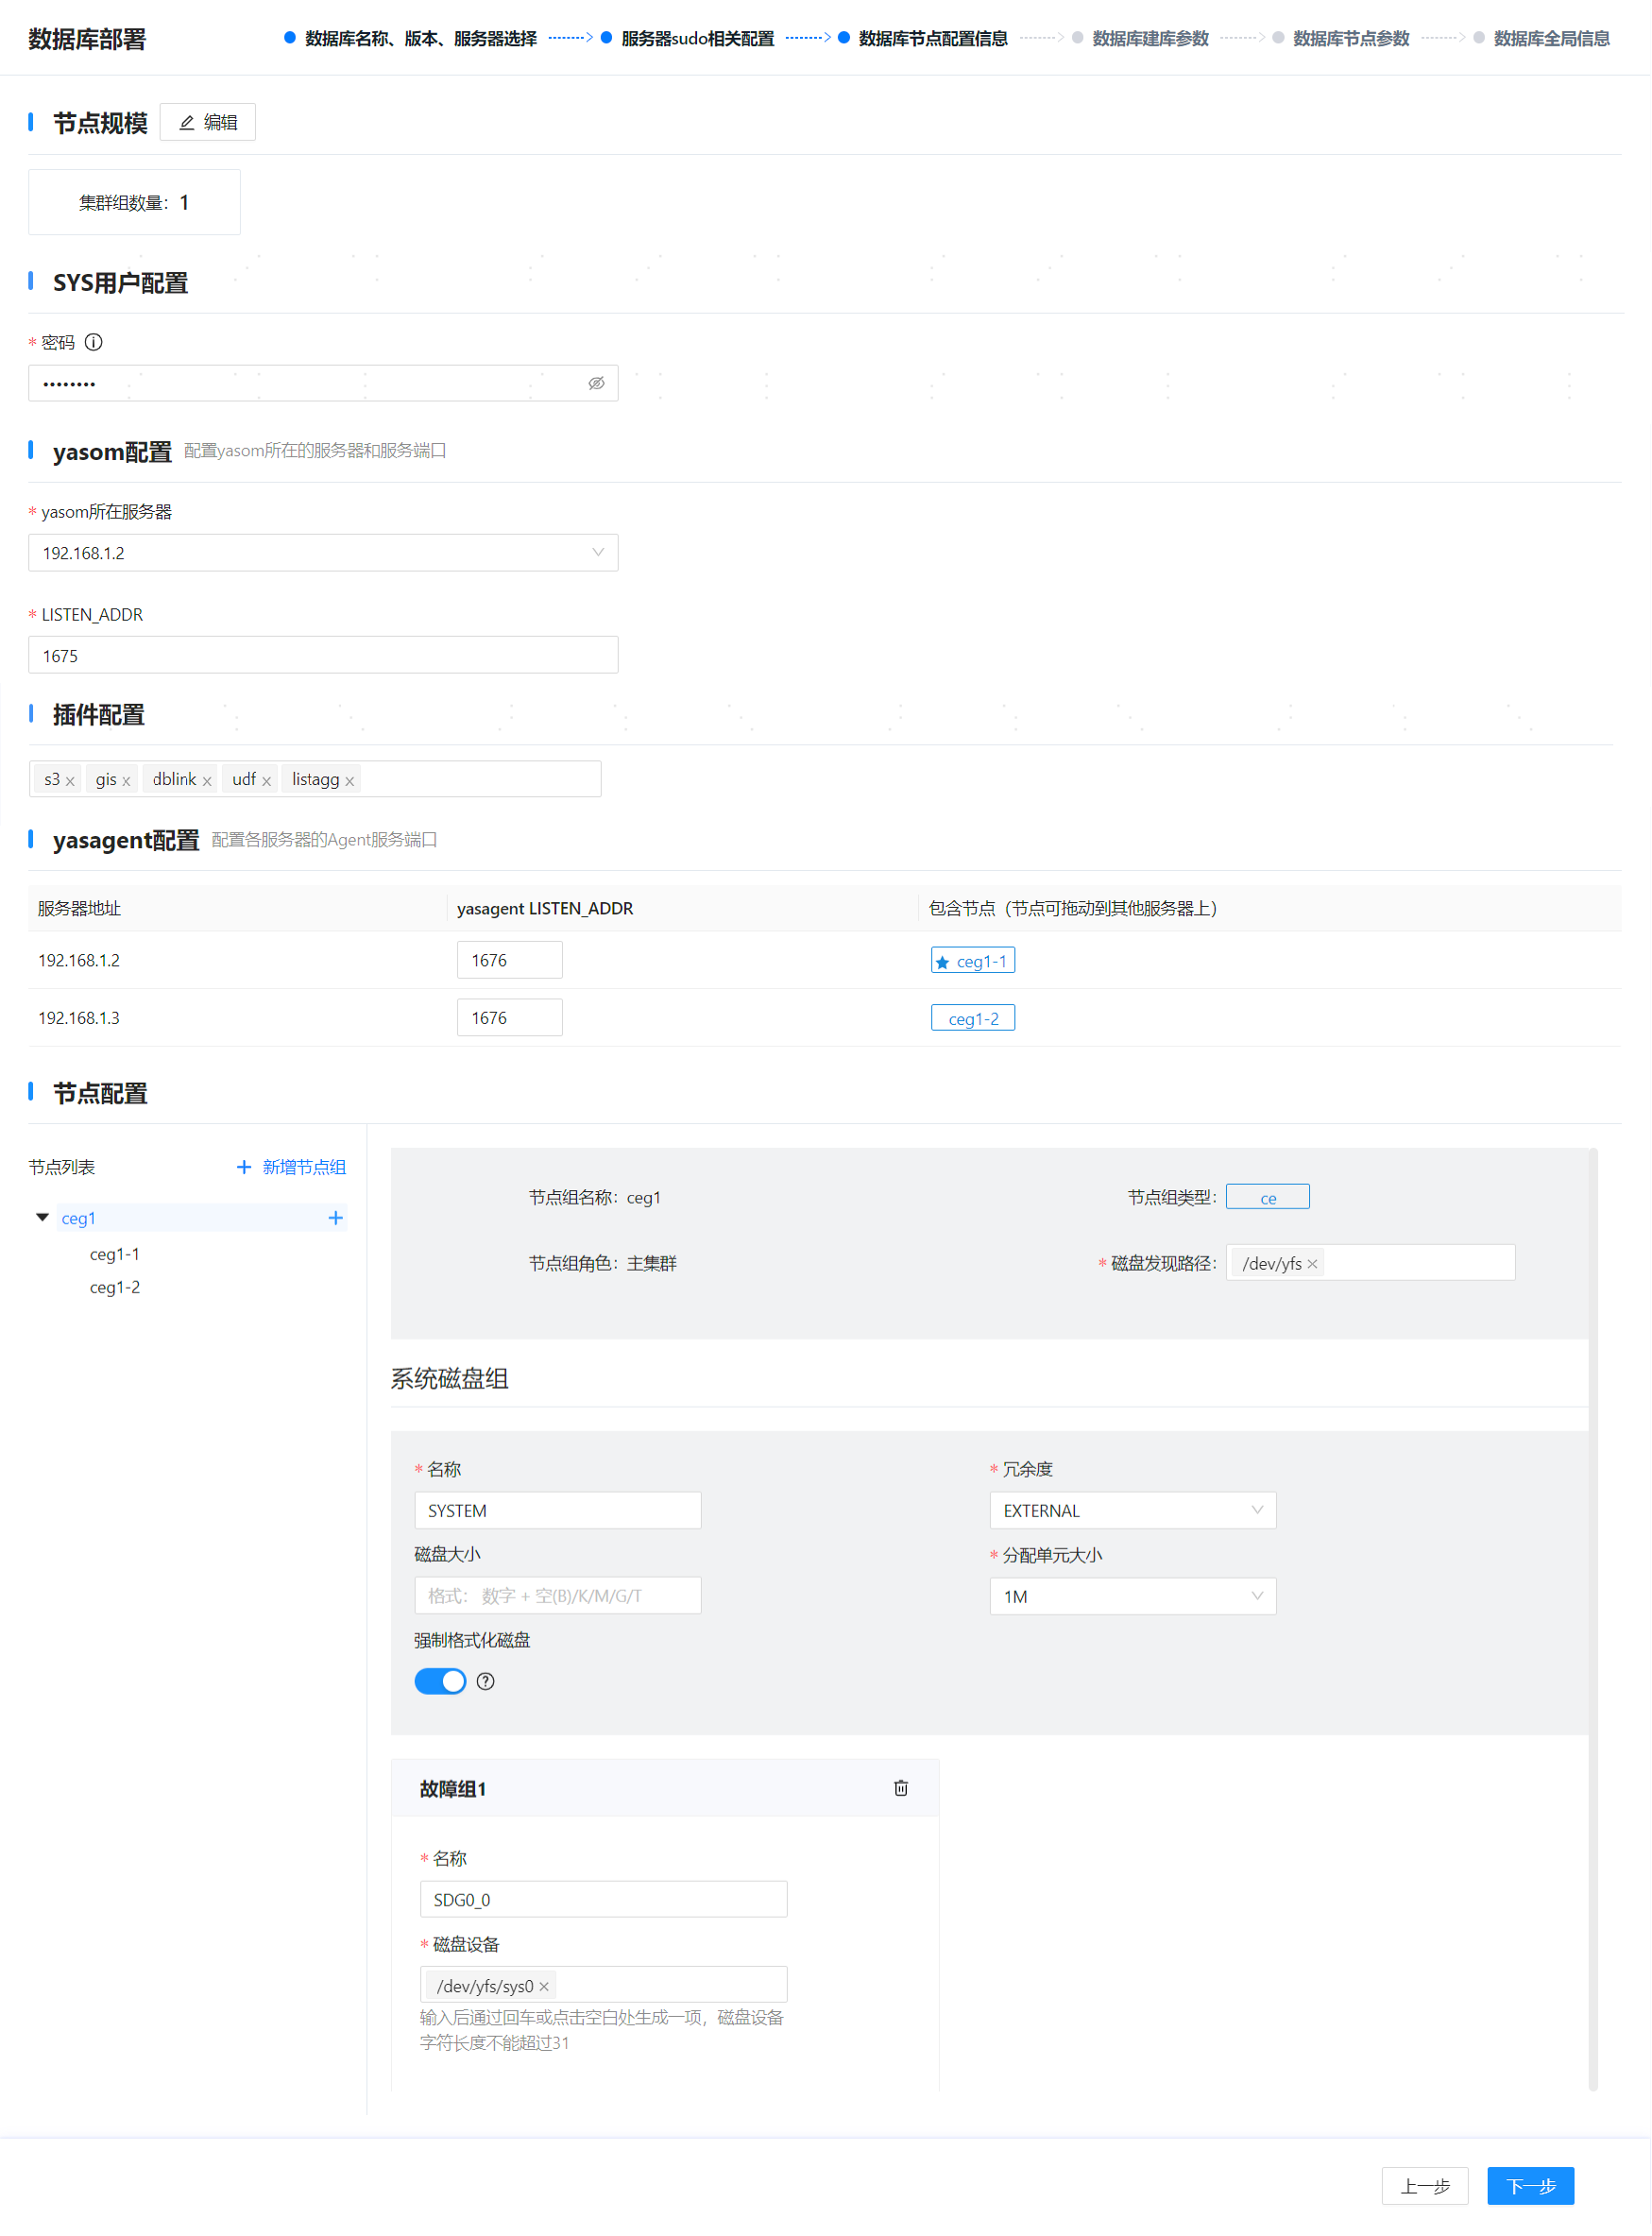Remove the s3 plugin tag
Screen dimensions: 1652x2236
click(71, 779)
